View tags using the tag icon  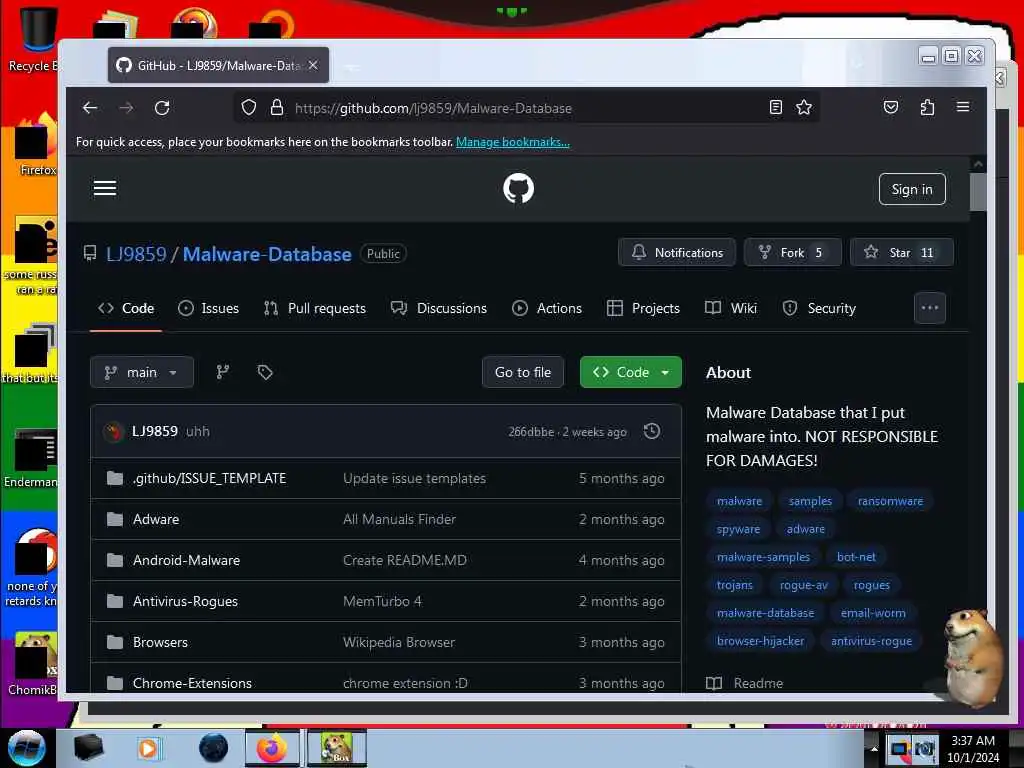point(264,372)
